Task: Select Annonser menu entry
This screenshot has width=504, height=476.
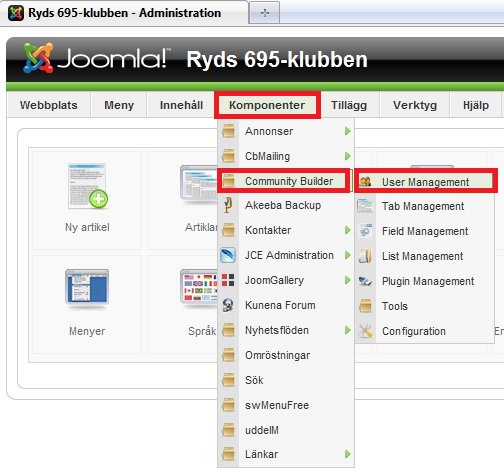Action: 286,131
